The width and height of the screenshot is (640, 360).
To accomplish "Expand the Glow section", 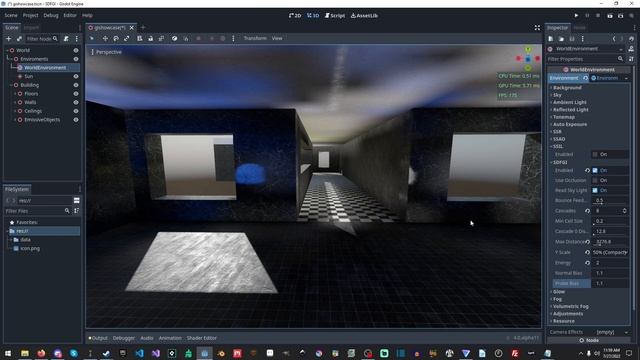I will [559, 292].
